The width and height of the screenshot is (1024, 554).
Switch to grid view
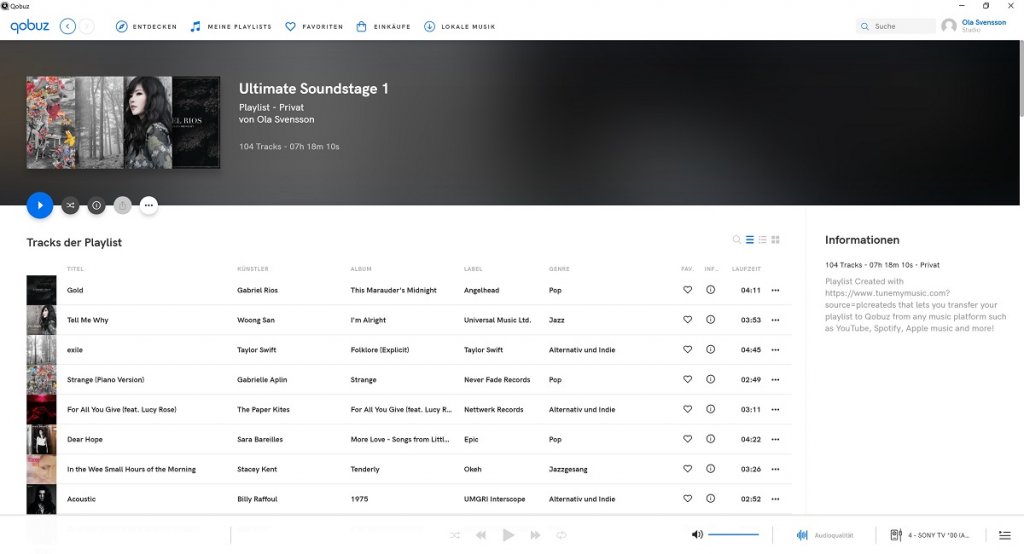[x=775, y=240]
